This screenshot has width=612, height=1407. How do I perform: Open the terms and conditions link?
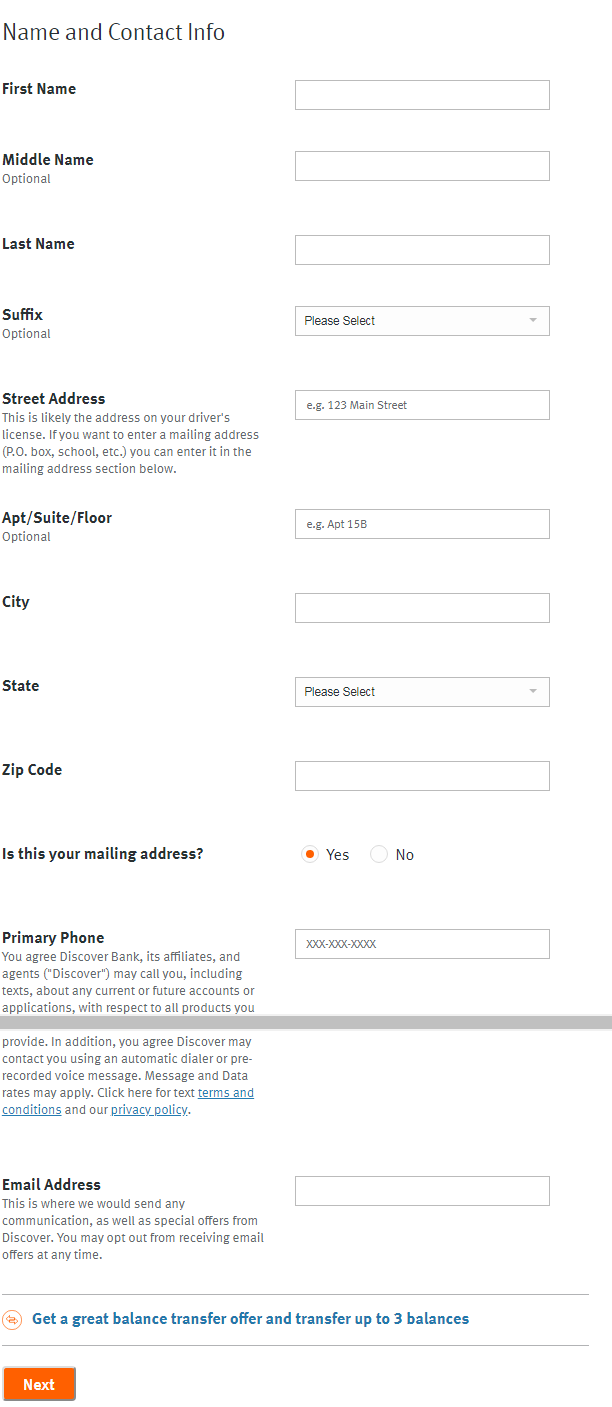[x=225, y=1092]
